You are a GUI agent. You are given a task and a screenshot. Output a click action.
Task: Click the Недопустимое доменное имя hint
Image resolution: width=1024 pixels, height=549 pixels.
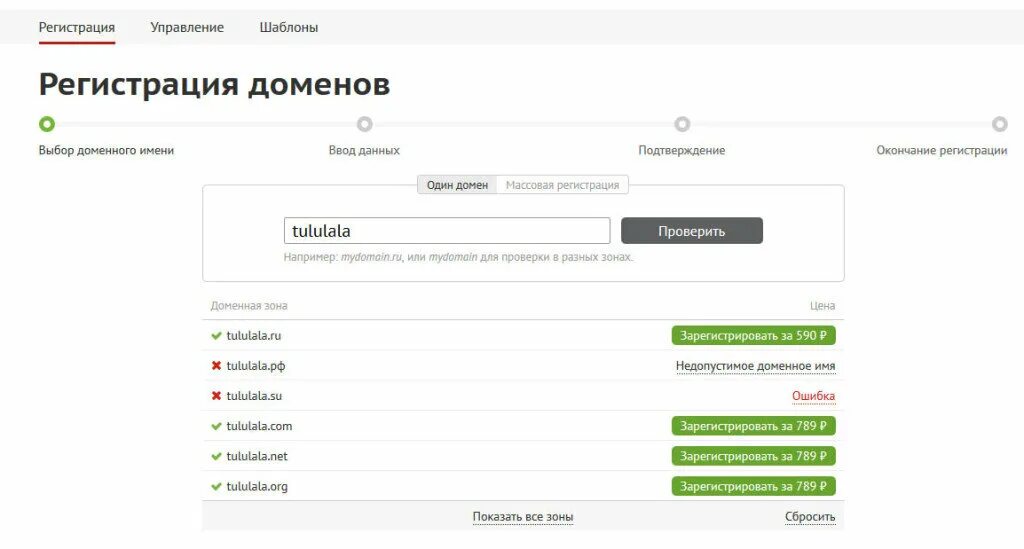(x=756, y=366)
